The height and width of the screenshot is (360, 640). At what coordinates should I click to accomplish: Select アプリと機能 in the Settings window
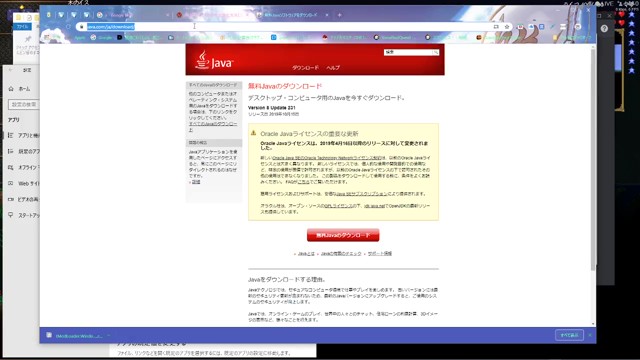point(23,135)
